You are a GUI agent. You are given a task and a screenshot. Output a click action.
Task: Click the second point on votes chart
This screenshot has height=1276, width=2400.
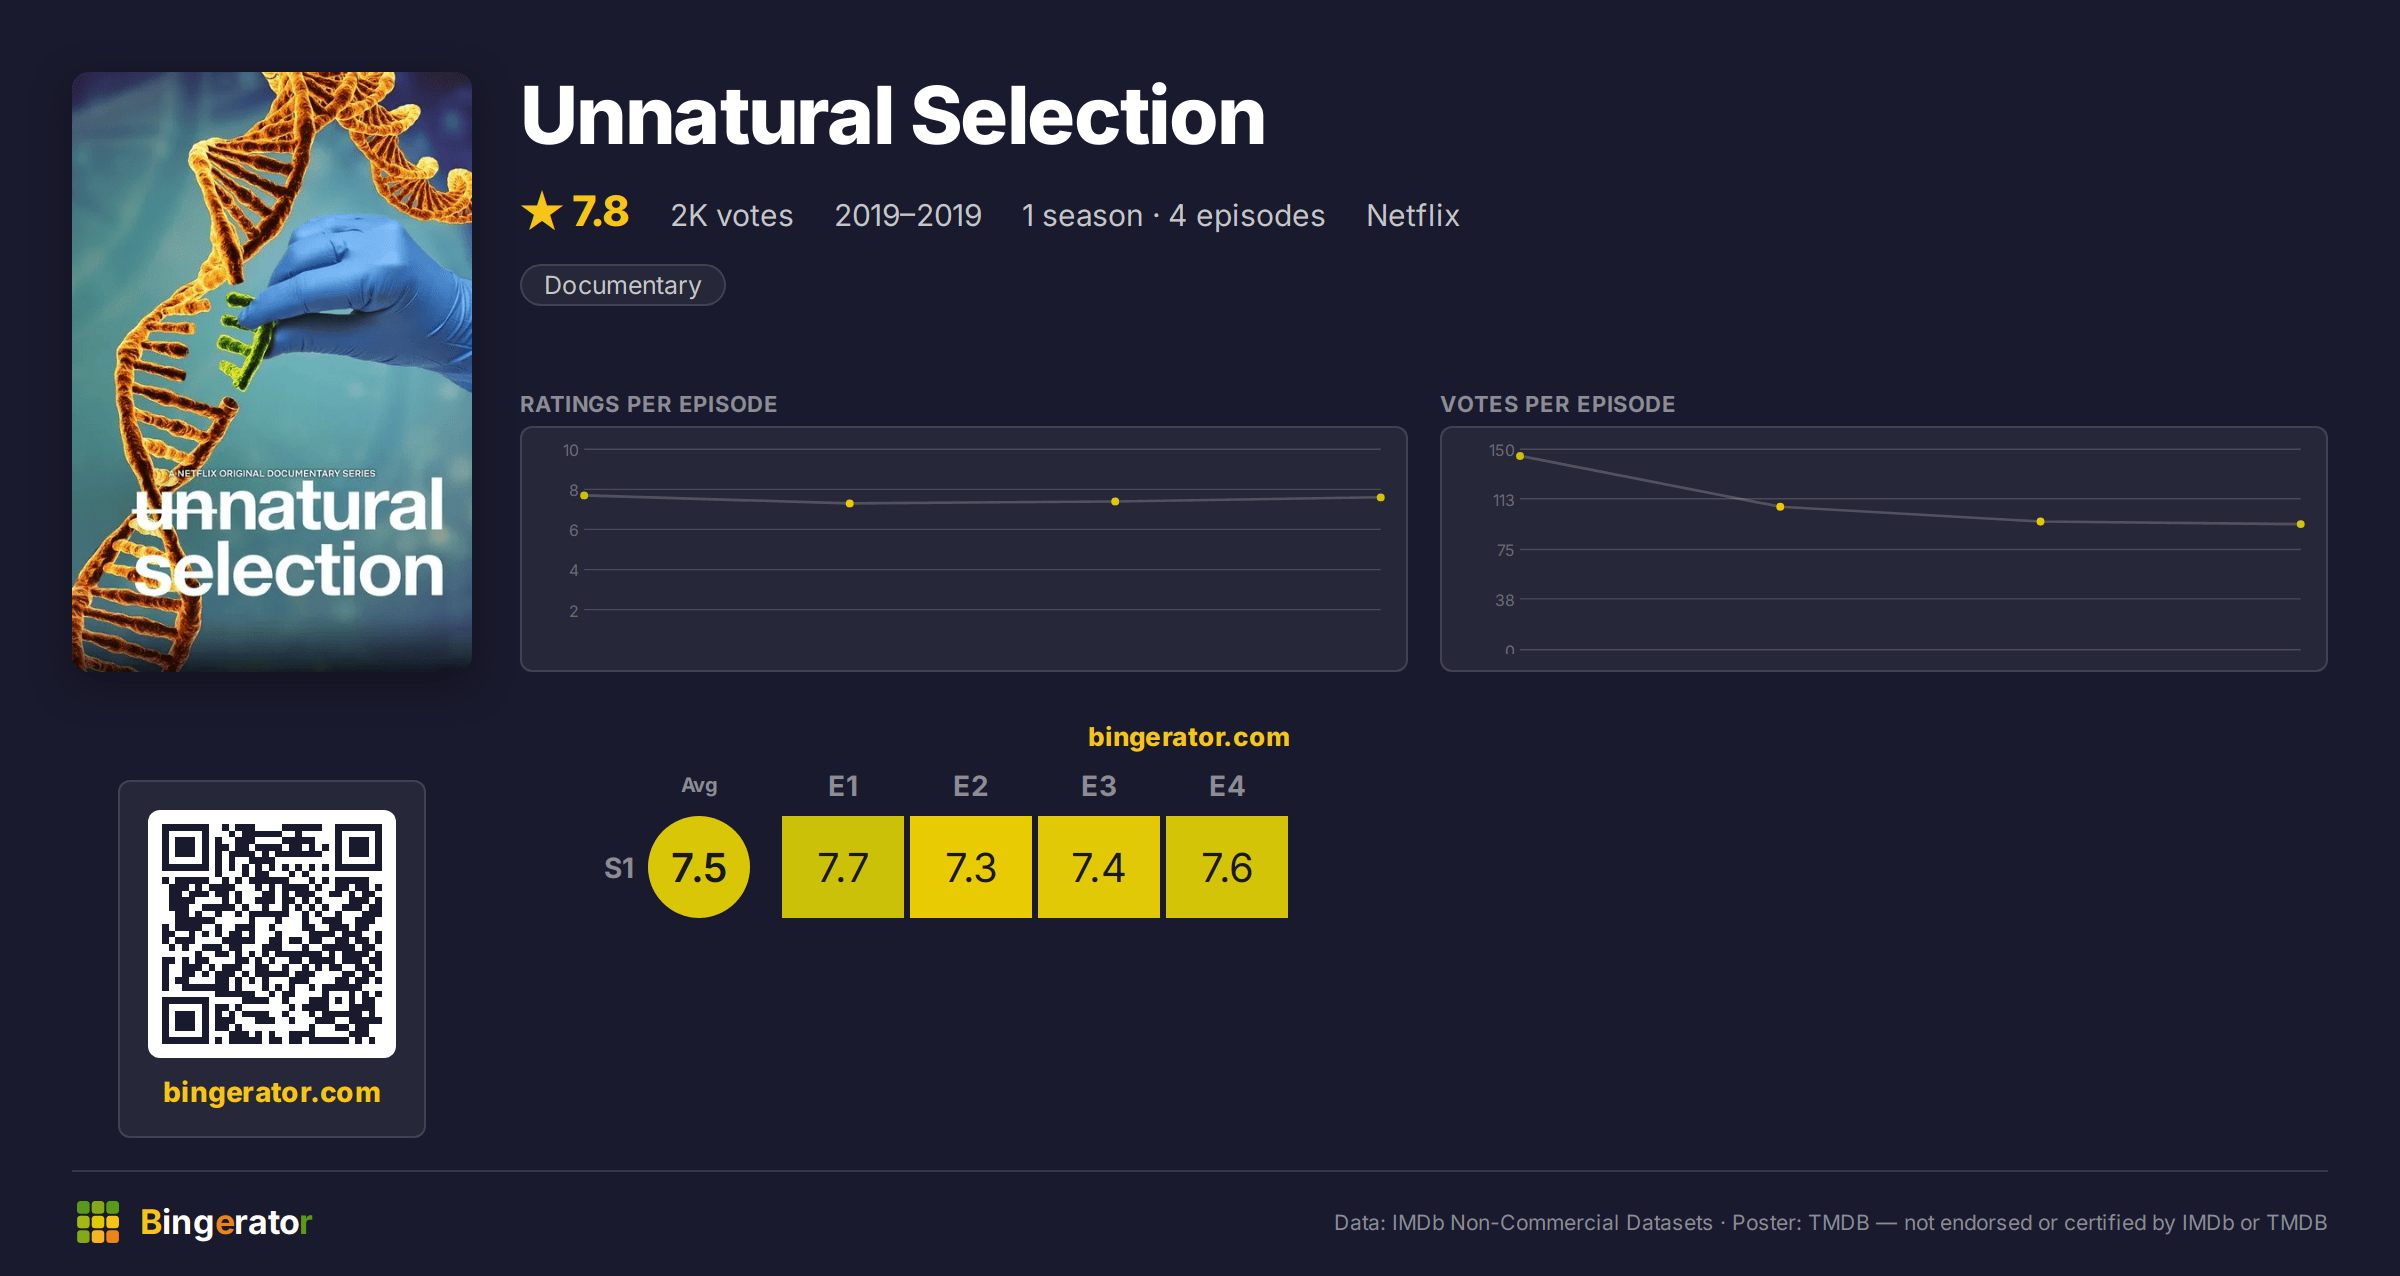pos(1780,507)
